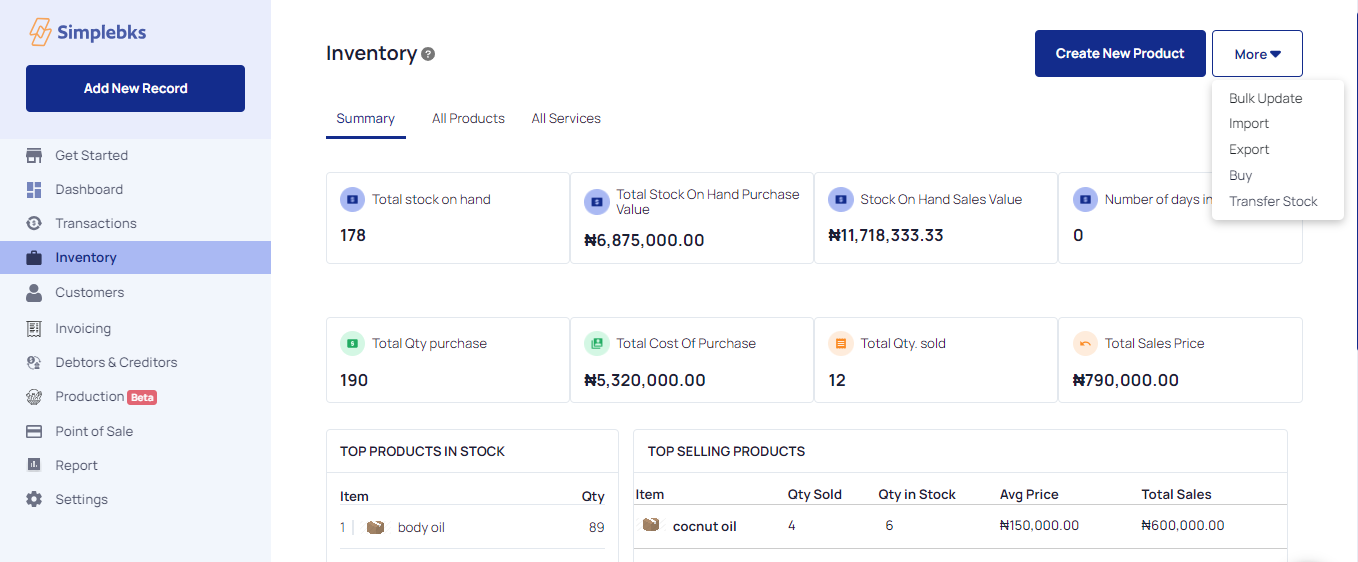Click the Add New Record button
Screen dimensions: 1358x562
tap(135, 88)
